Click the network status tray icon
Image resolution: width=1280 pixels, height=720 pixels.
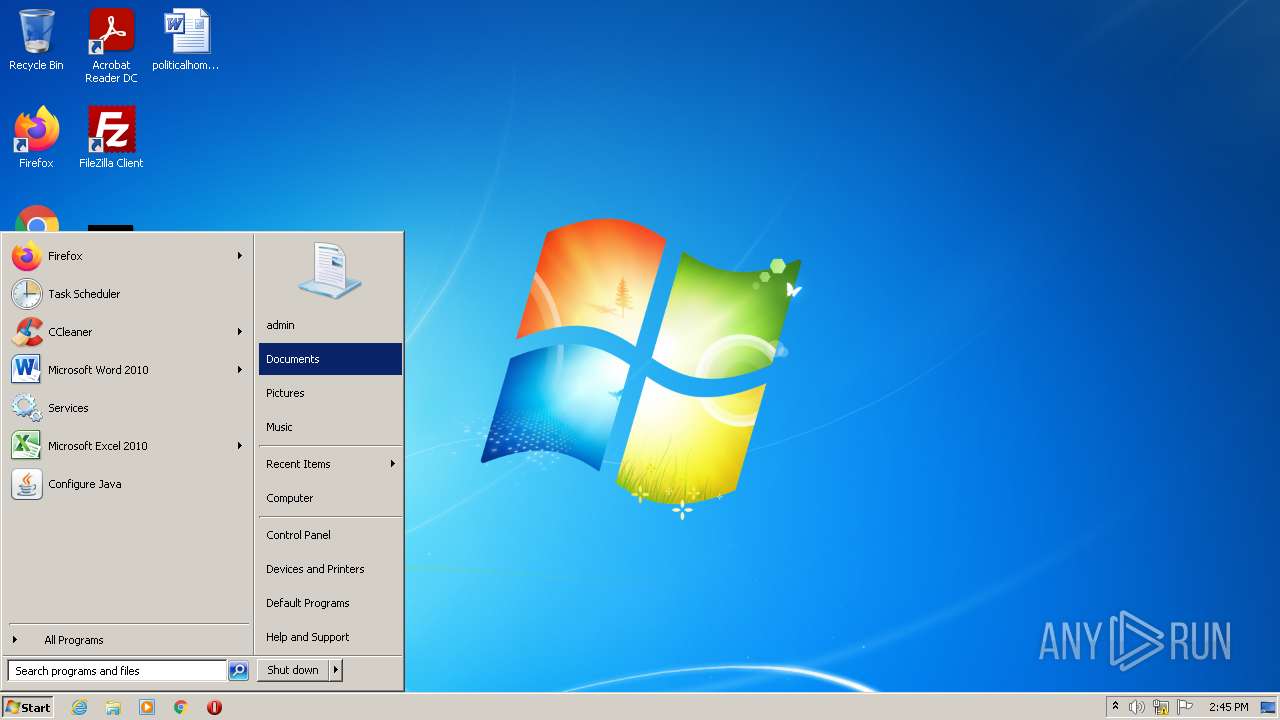1161,707
